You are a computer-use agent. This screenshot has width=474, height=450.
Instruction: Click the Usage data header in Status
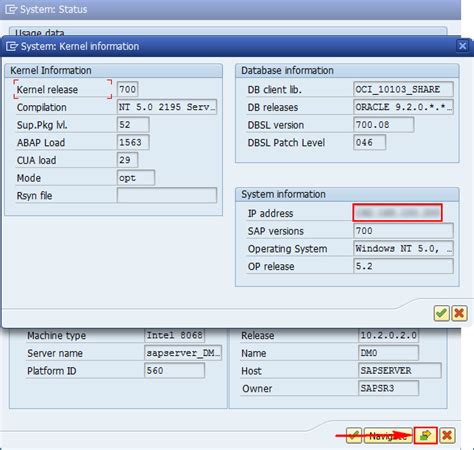coord(40,33)
